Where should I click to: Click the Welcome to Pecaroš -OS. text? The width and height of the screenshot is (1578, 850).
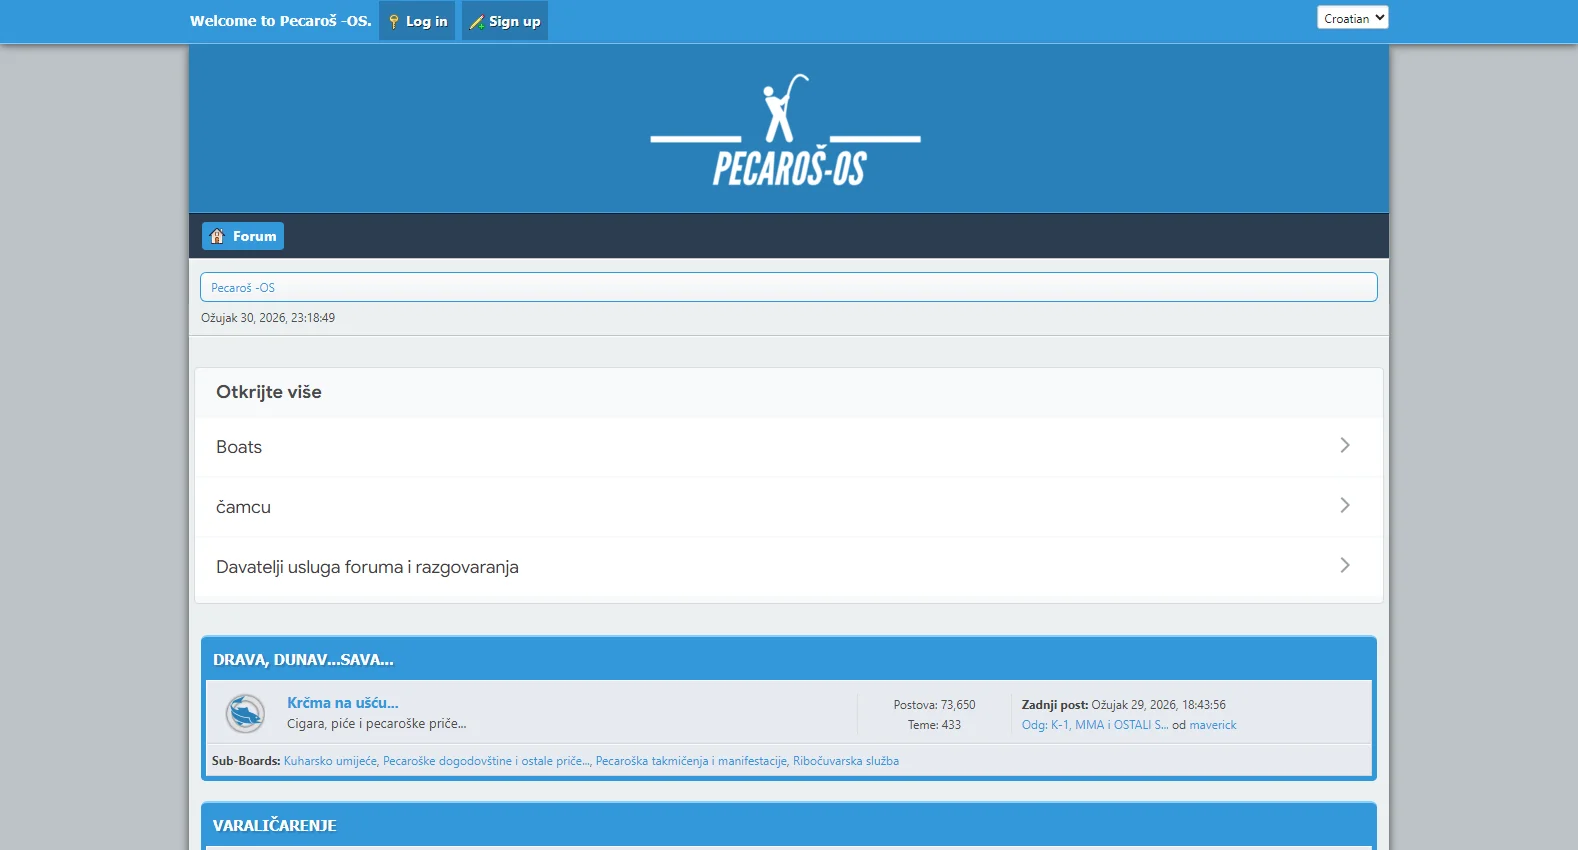point(281,20)
